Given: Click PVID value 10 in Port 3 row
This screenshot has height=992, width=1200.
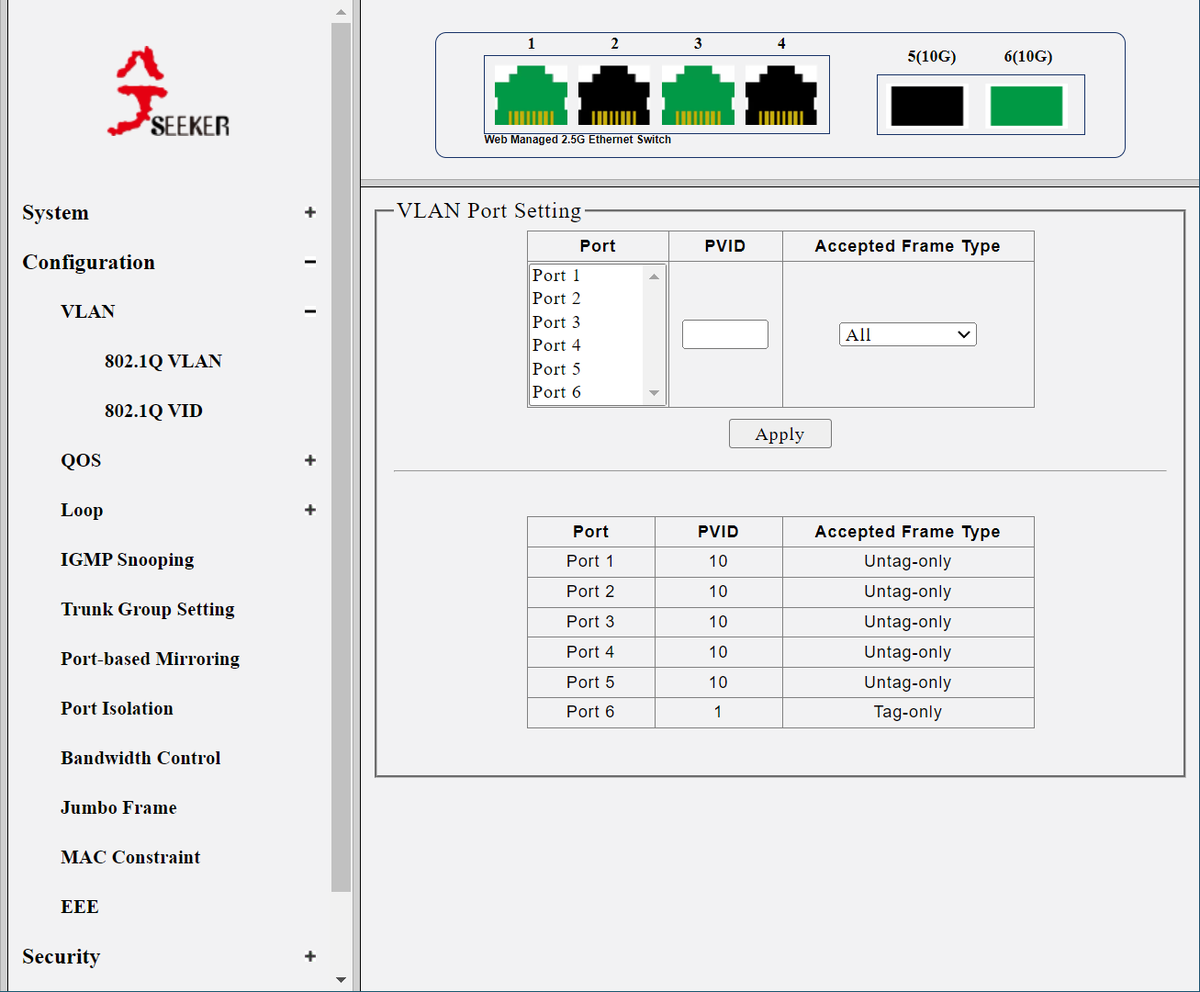Looking at the screenshot, I should [718, 622].
